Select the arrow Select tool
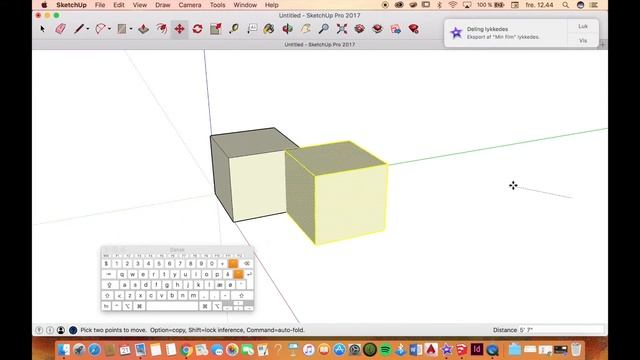 42,29
